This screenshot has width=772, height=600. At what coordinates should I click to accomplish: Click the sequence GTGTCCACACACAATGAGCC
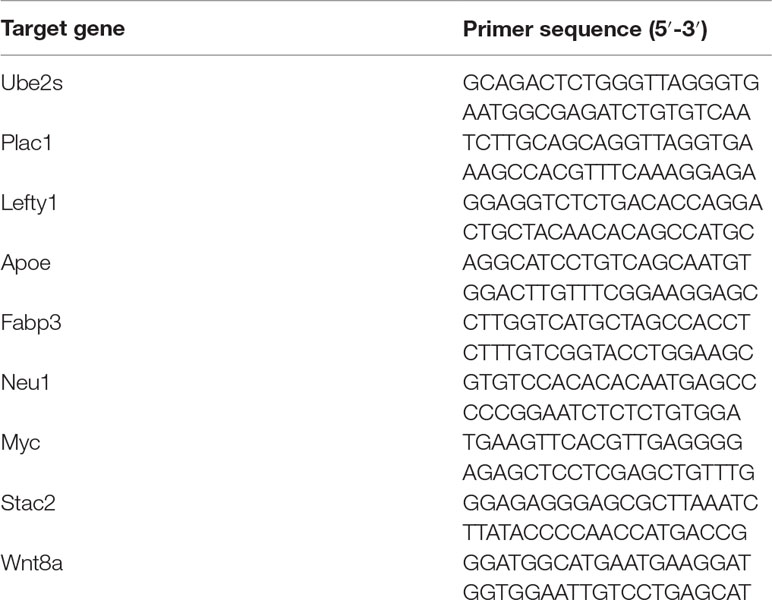(610, 383)
